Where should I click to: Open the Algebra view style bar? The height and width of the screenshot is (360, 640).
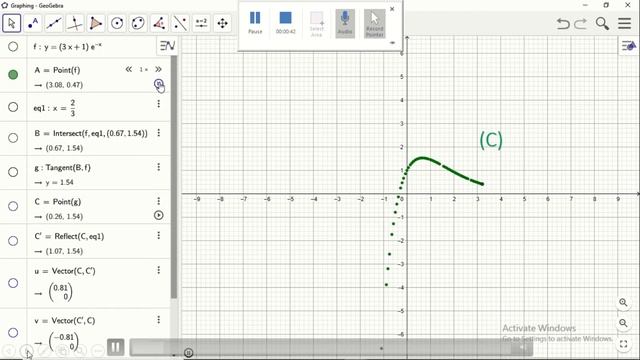coord(167,45)
